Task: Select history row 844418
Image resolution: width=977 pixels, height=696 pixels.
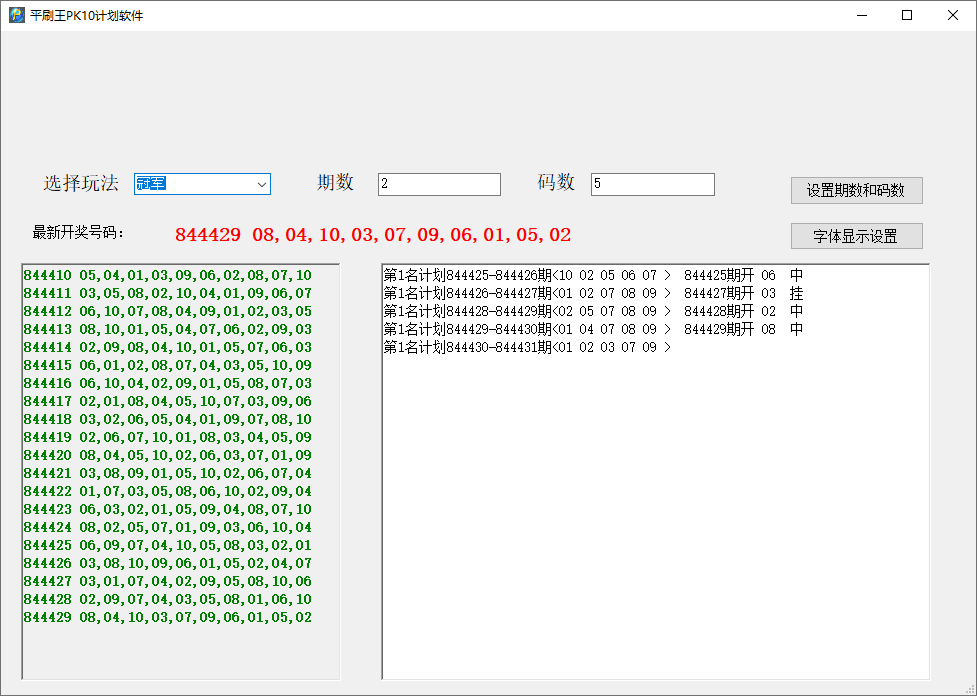Action: pos(168,420)
